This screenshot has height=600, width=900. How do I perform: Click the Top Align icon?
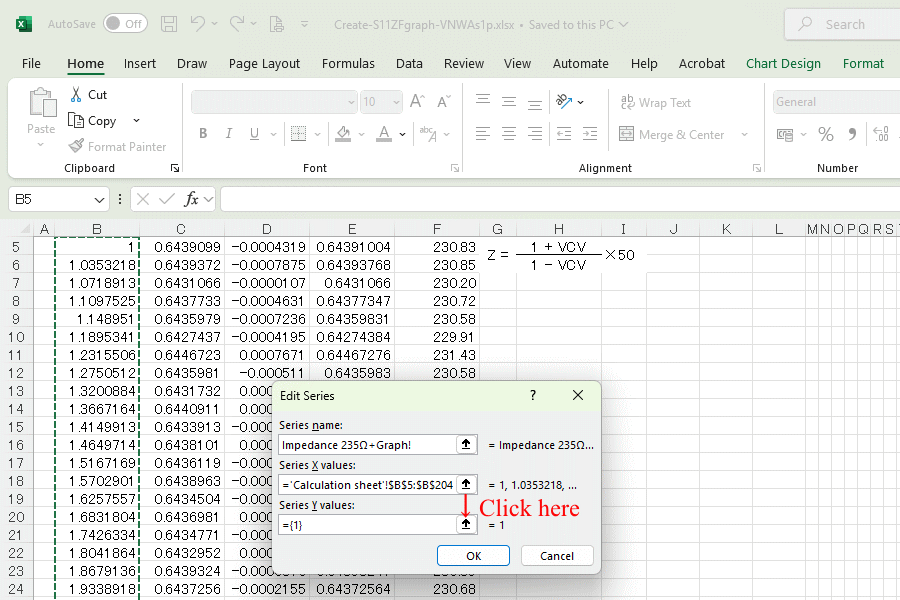click(x=483, y=101)
